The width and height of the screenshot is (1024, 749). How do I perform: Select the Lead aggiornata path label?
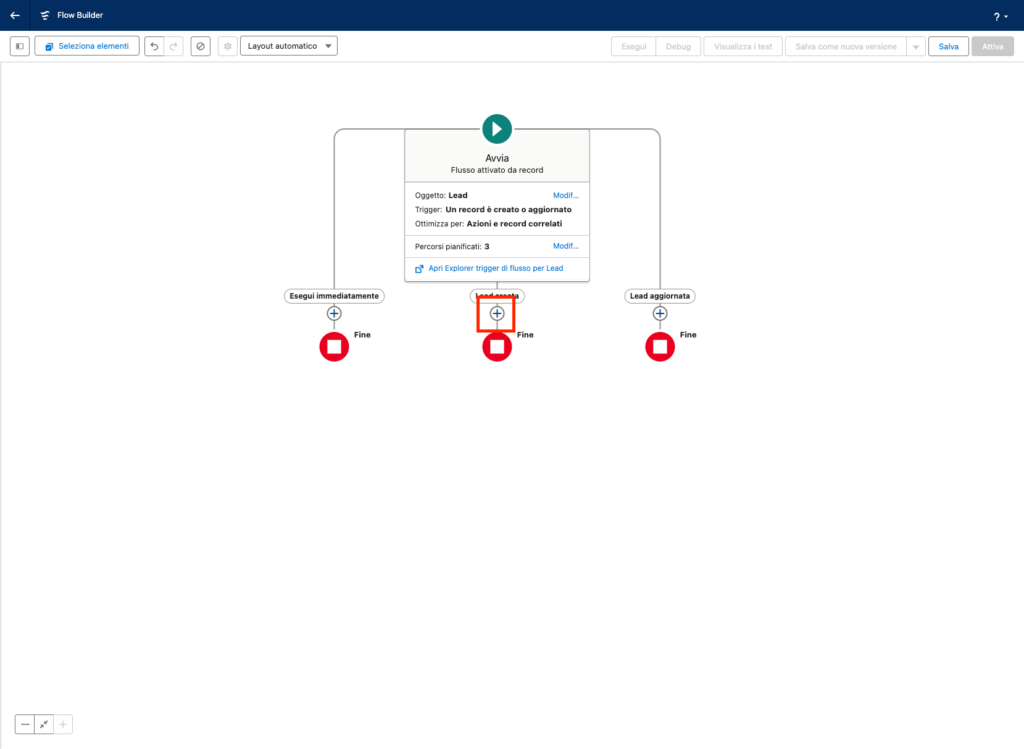point(660,296)
